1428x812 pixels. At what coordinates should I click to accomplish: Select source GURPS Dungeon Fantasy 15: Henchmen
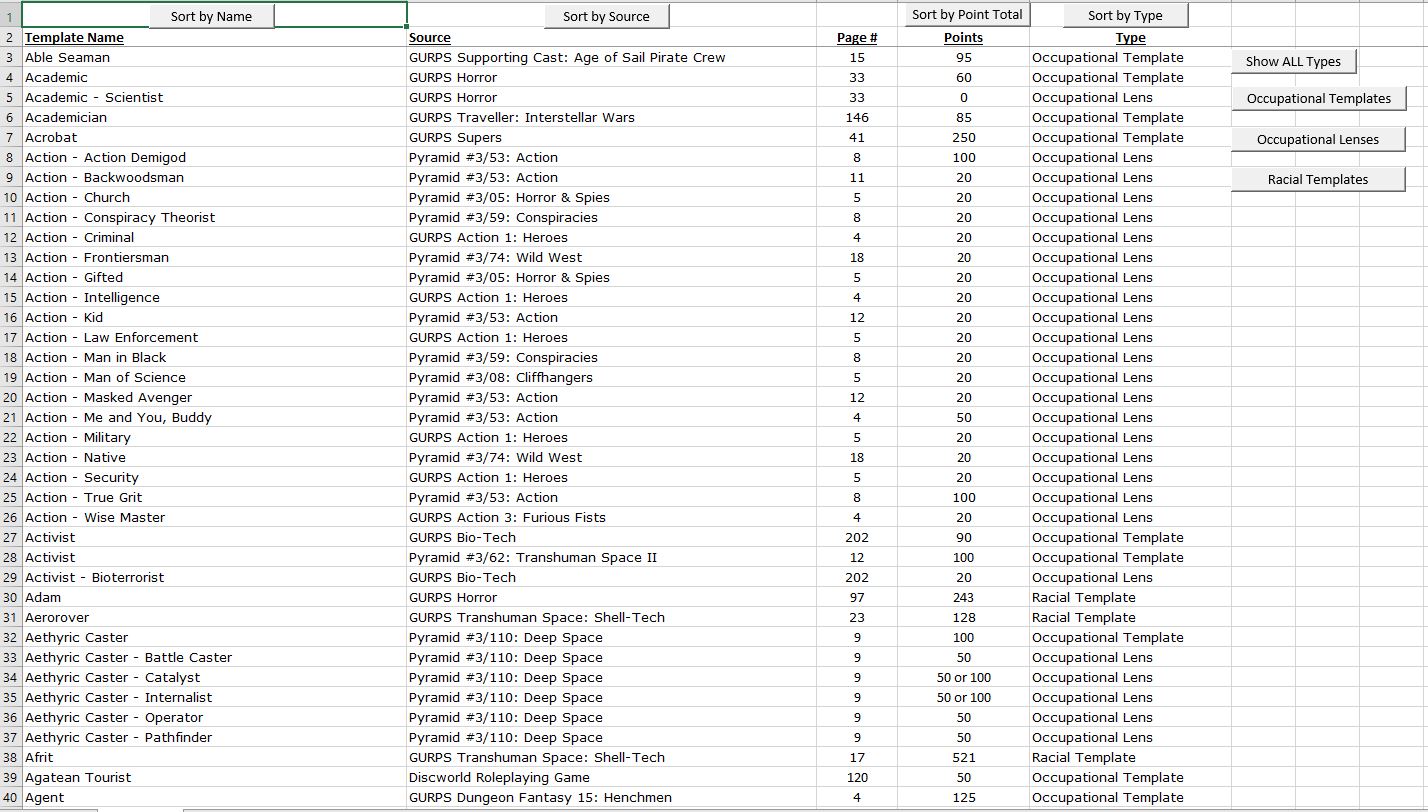coord(612,797)
